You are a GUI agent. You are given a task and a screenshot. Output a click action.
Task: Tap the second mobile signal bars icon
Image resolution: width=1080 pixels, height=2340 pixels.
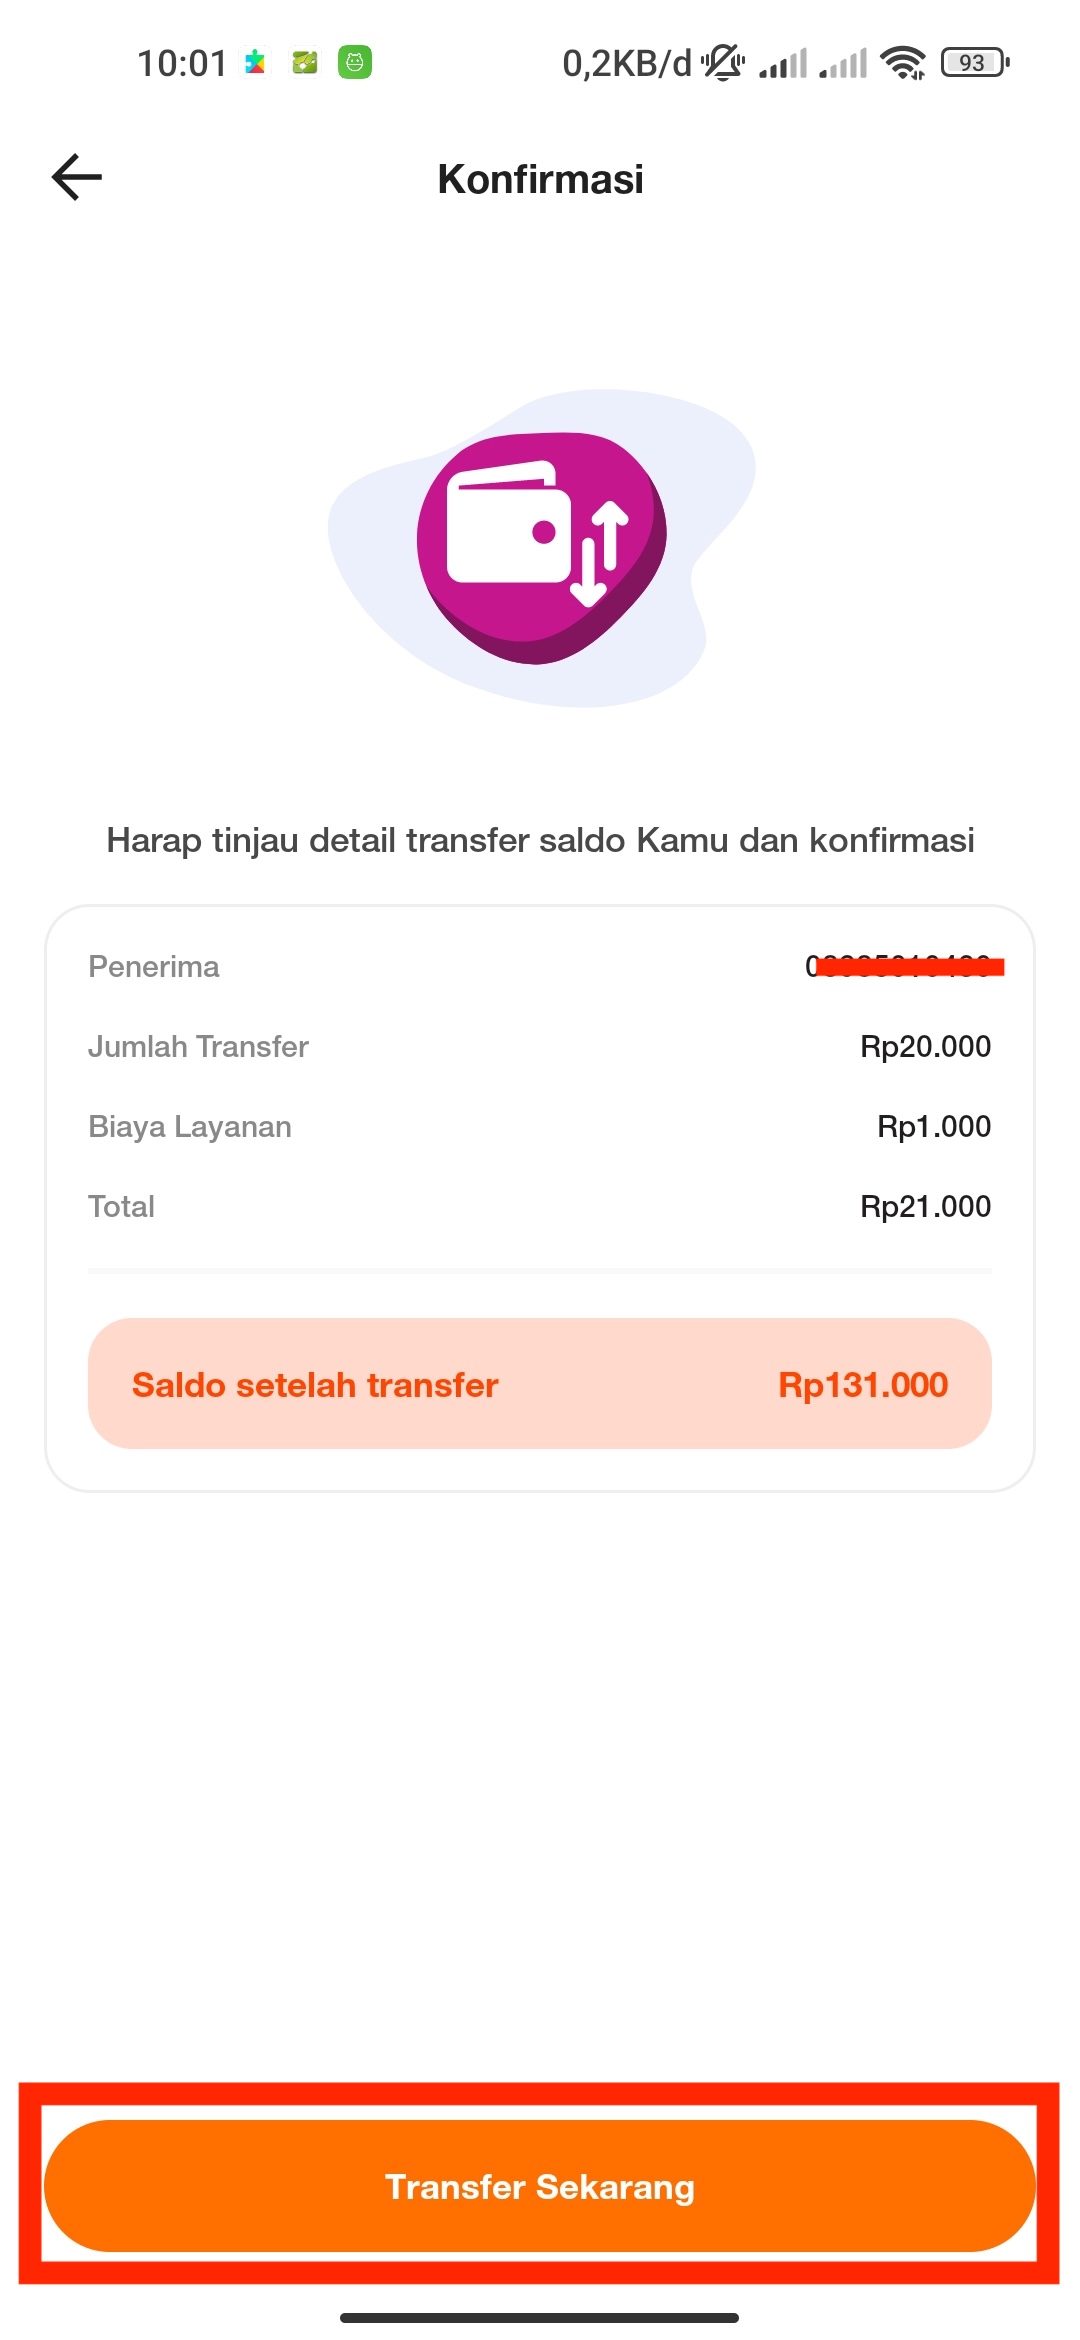tap(843, 64)
